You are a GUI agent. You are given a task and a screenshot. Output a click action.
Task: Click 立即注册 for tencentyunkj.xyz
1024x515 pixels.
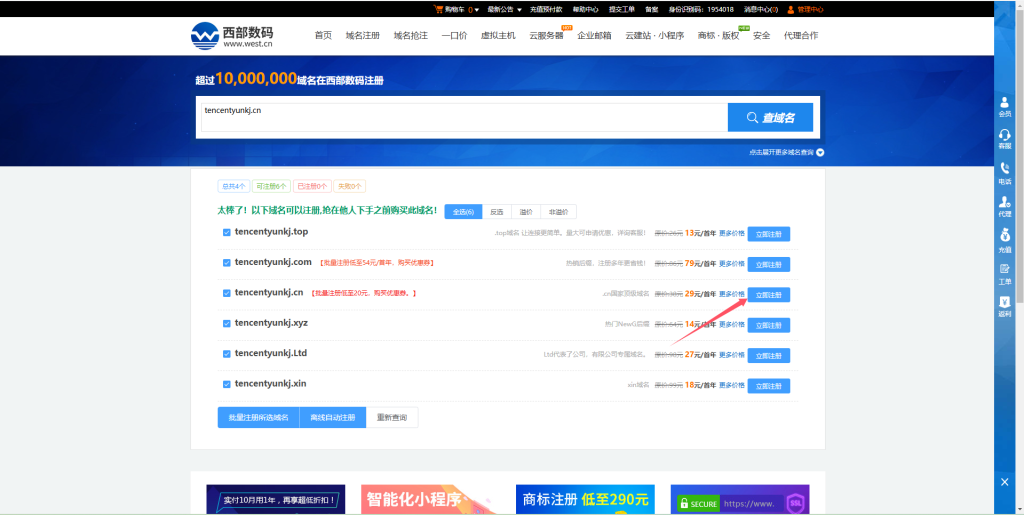coord(769,325)
